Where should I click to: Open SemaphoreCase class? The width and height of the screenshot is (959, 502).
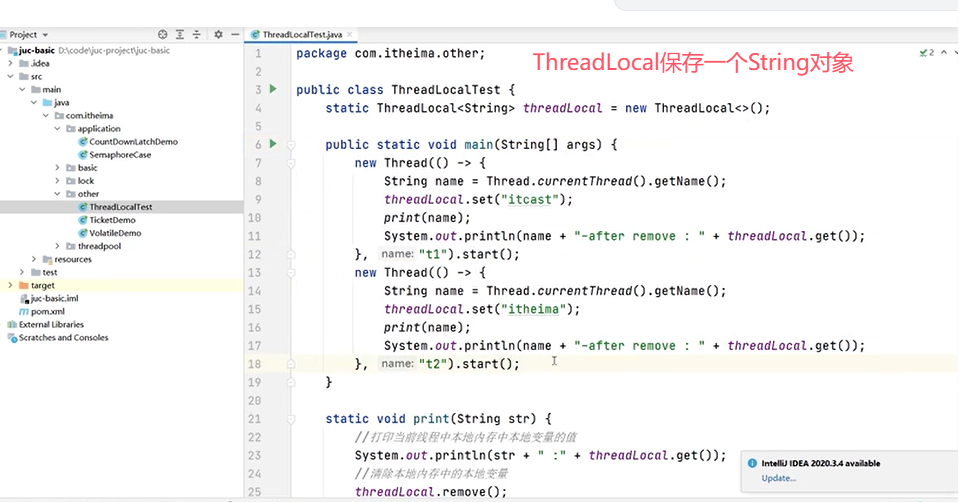coord(120,155)
